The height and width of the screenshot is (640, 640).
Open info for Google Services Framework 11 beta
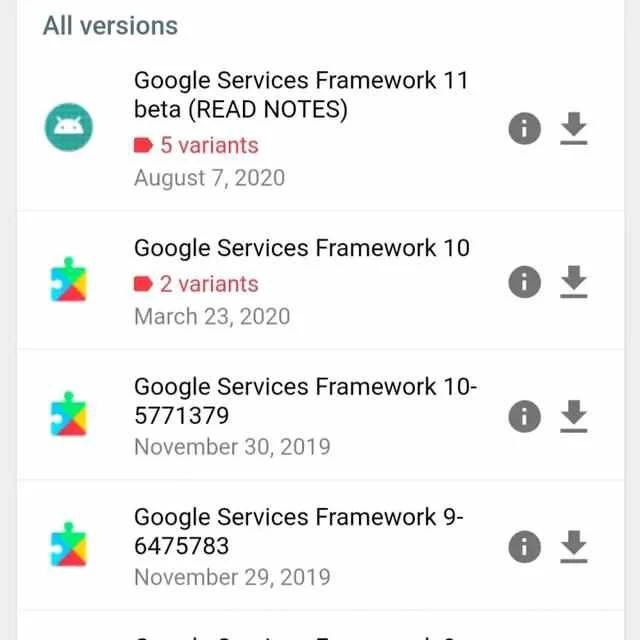point(524,128)
